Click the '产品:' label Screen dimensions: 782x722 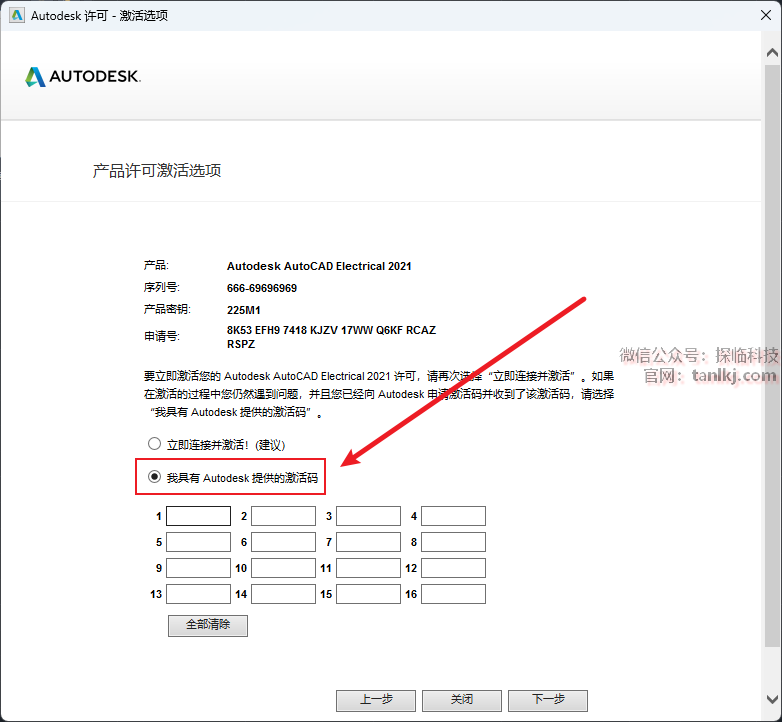157,265
